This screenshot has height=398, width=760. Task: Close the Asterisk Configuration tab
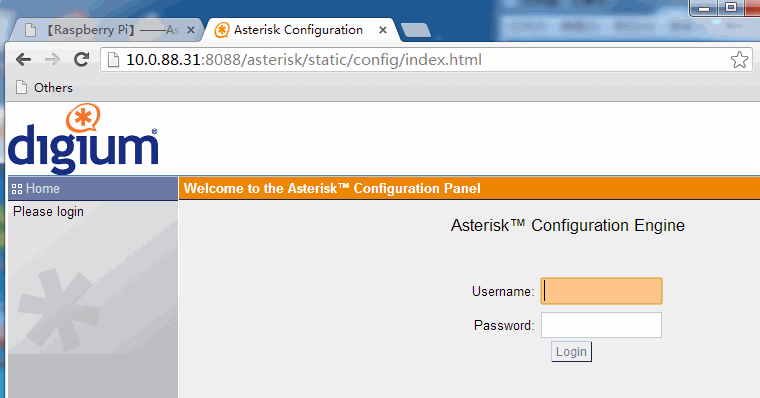tap(383, 30)
